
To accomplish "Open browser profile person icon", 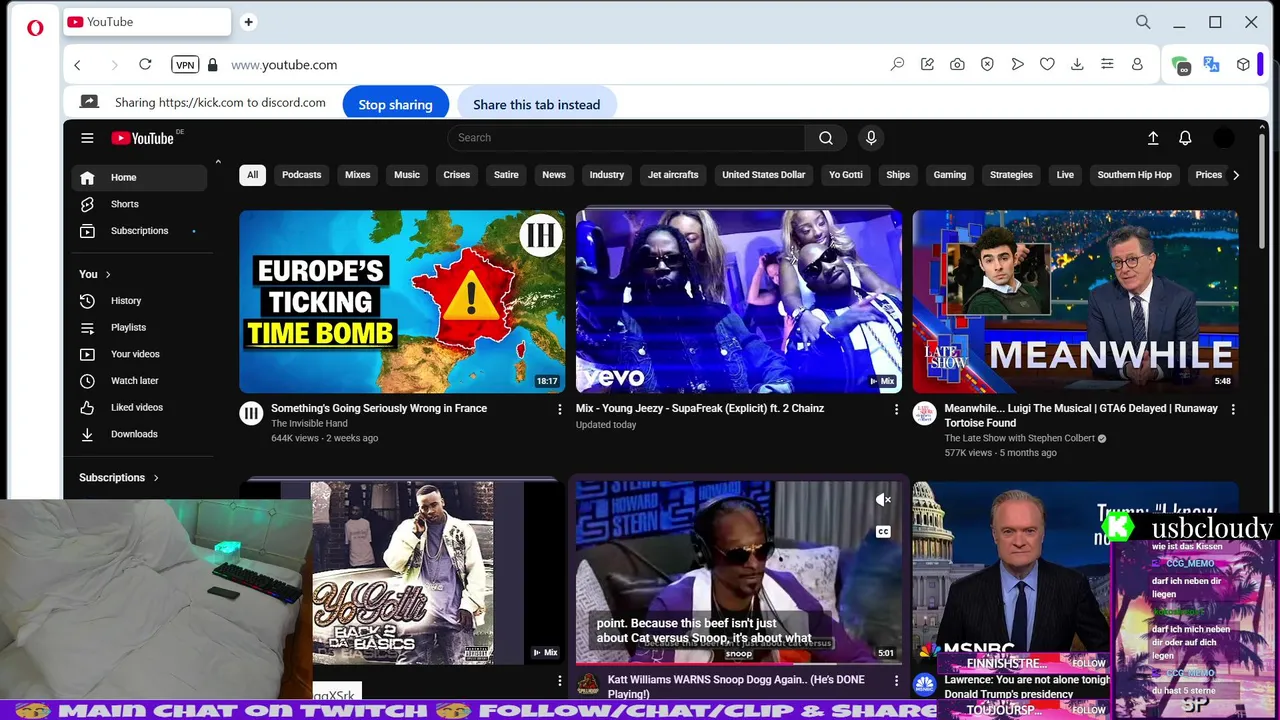I will [1137, 64].
